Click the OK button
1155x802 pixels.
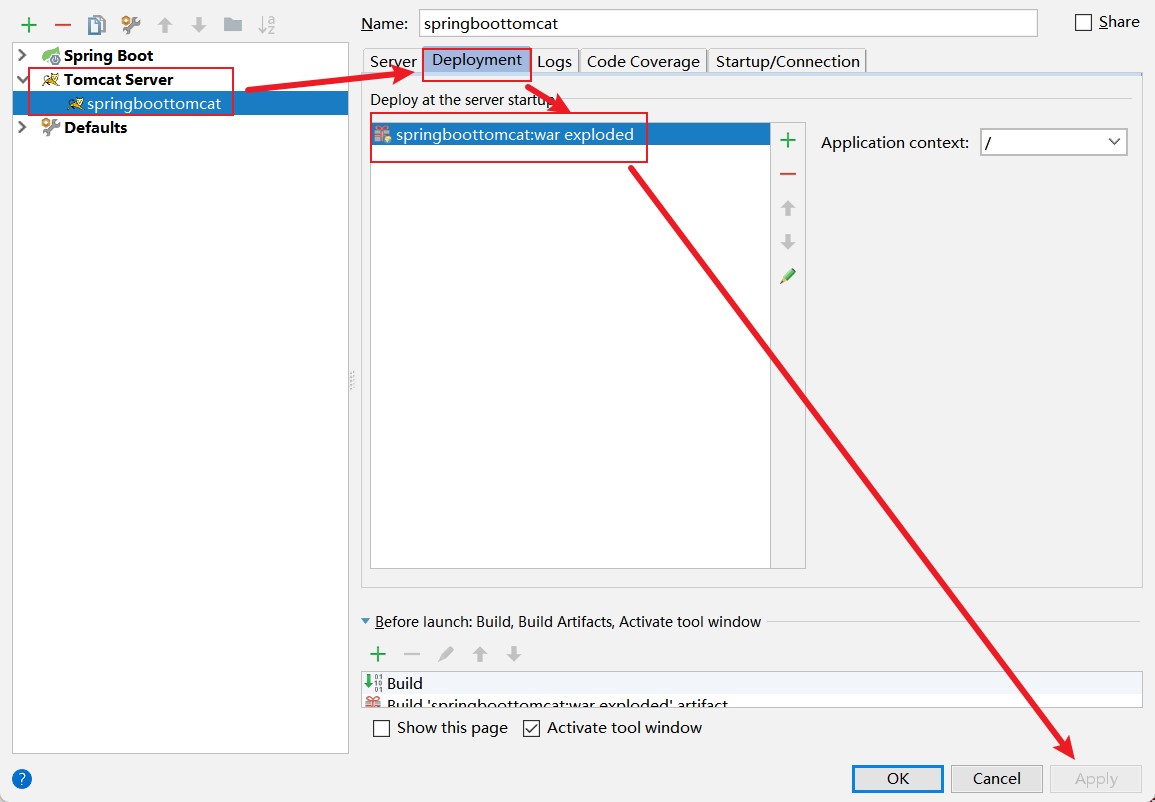pyautogui.click(x=897, y=778)
